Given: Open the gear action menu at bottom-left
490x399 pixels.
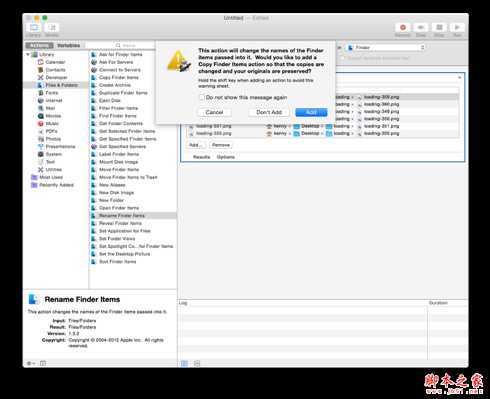Looking at the screenshot, I should (x=31, y=363).
